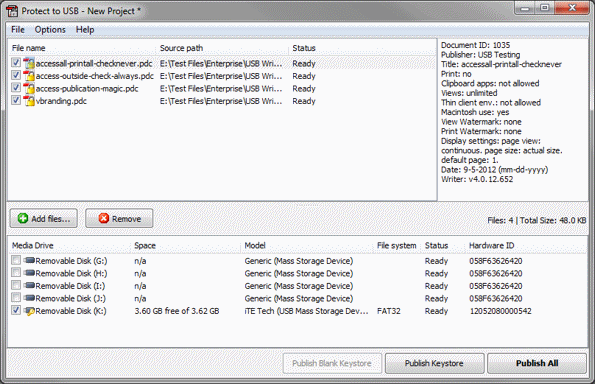Click the key drive icon for Removable Disk (K:)

click(29, 311)
